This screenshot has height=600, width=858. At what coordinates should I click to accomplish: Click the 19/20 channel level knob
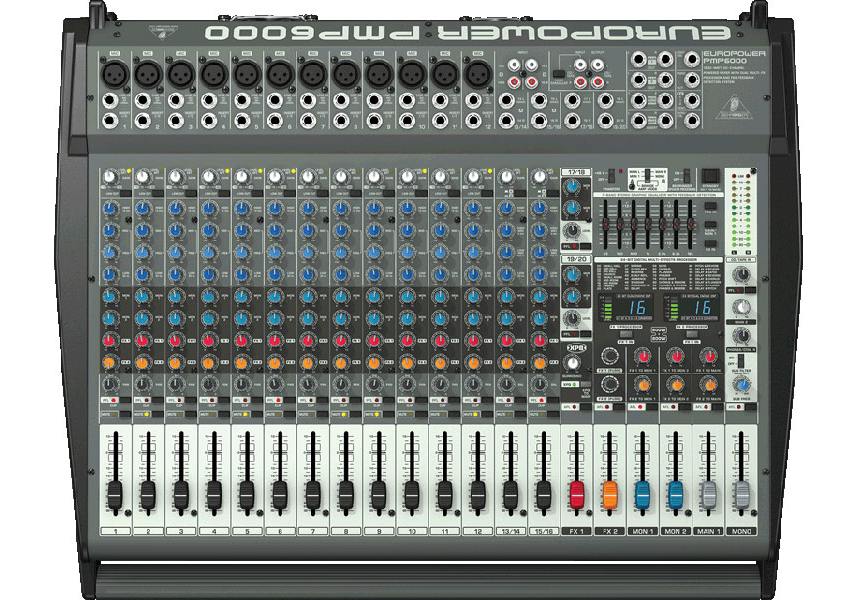coord(572,318)
